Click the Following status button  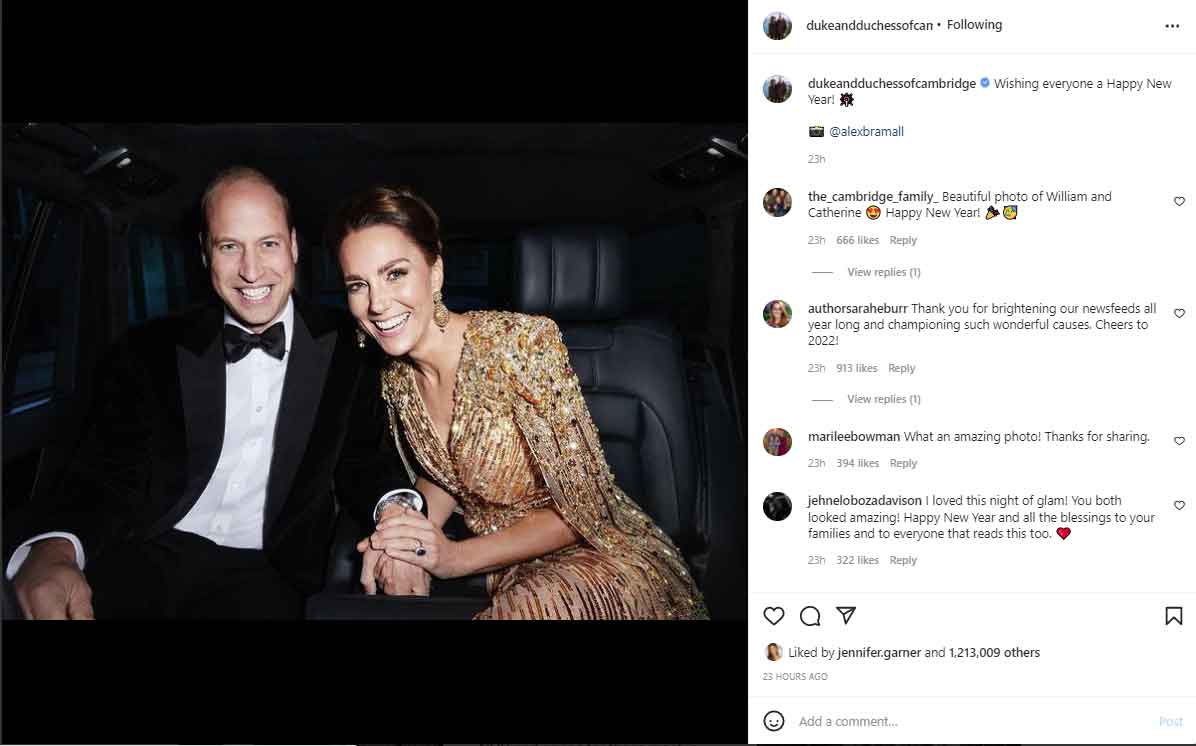[x=974, y=25]
